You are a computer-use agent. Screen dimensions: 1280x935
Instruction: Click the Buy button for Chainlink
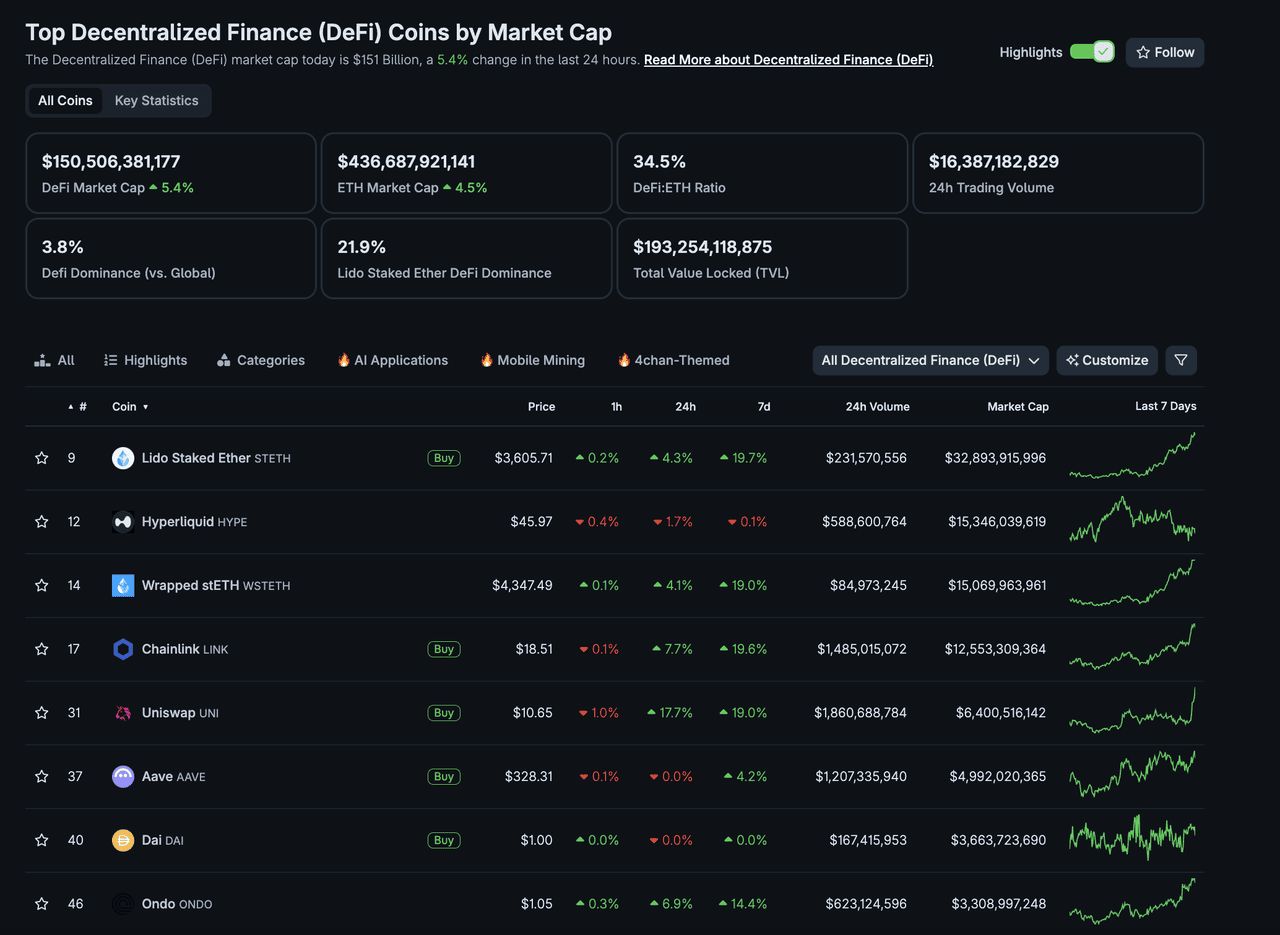click(x=444, y=649)
